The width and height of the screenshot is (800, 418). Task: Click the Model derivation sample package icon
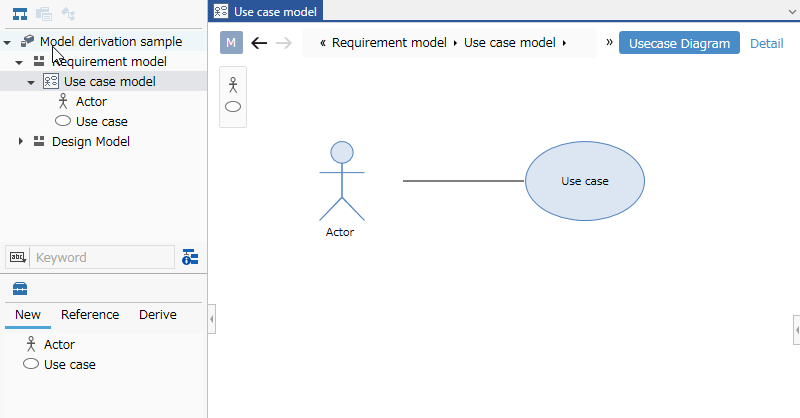pyautogui.click(x=28, y=41)
